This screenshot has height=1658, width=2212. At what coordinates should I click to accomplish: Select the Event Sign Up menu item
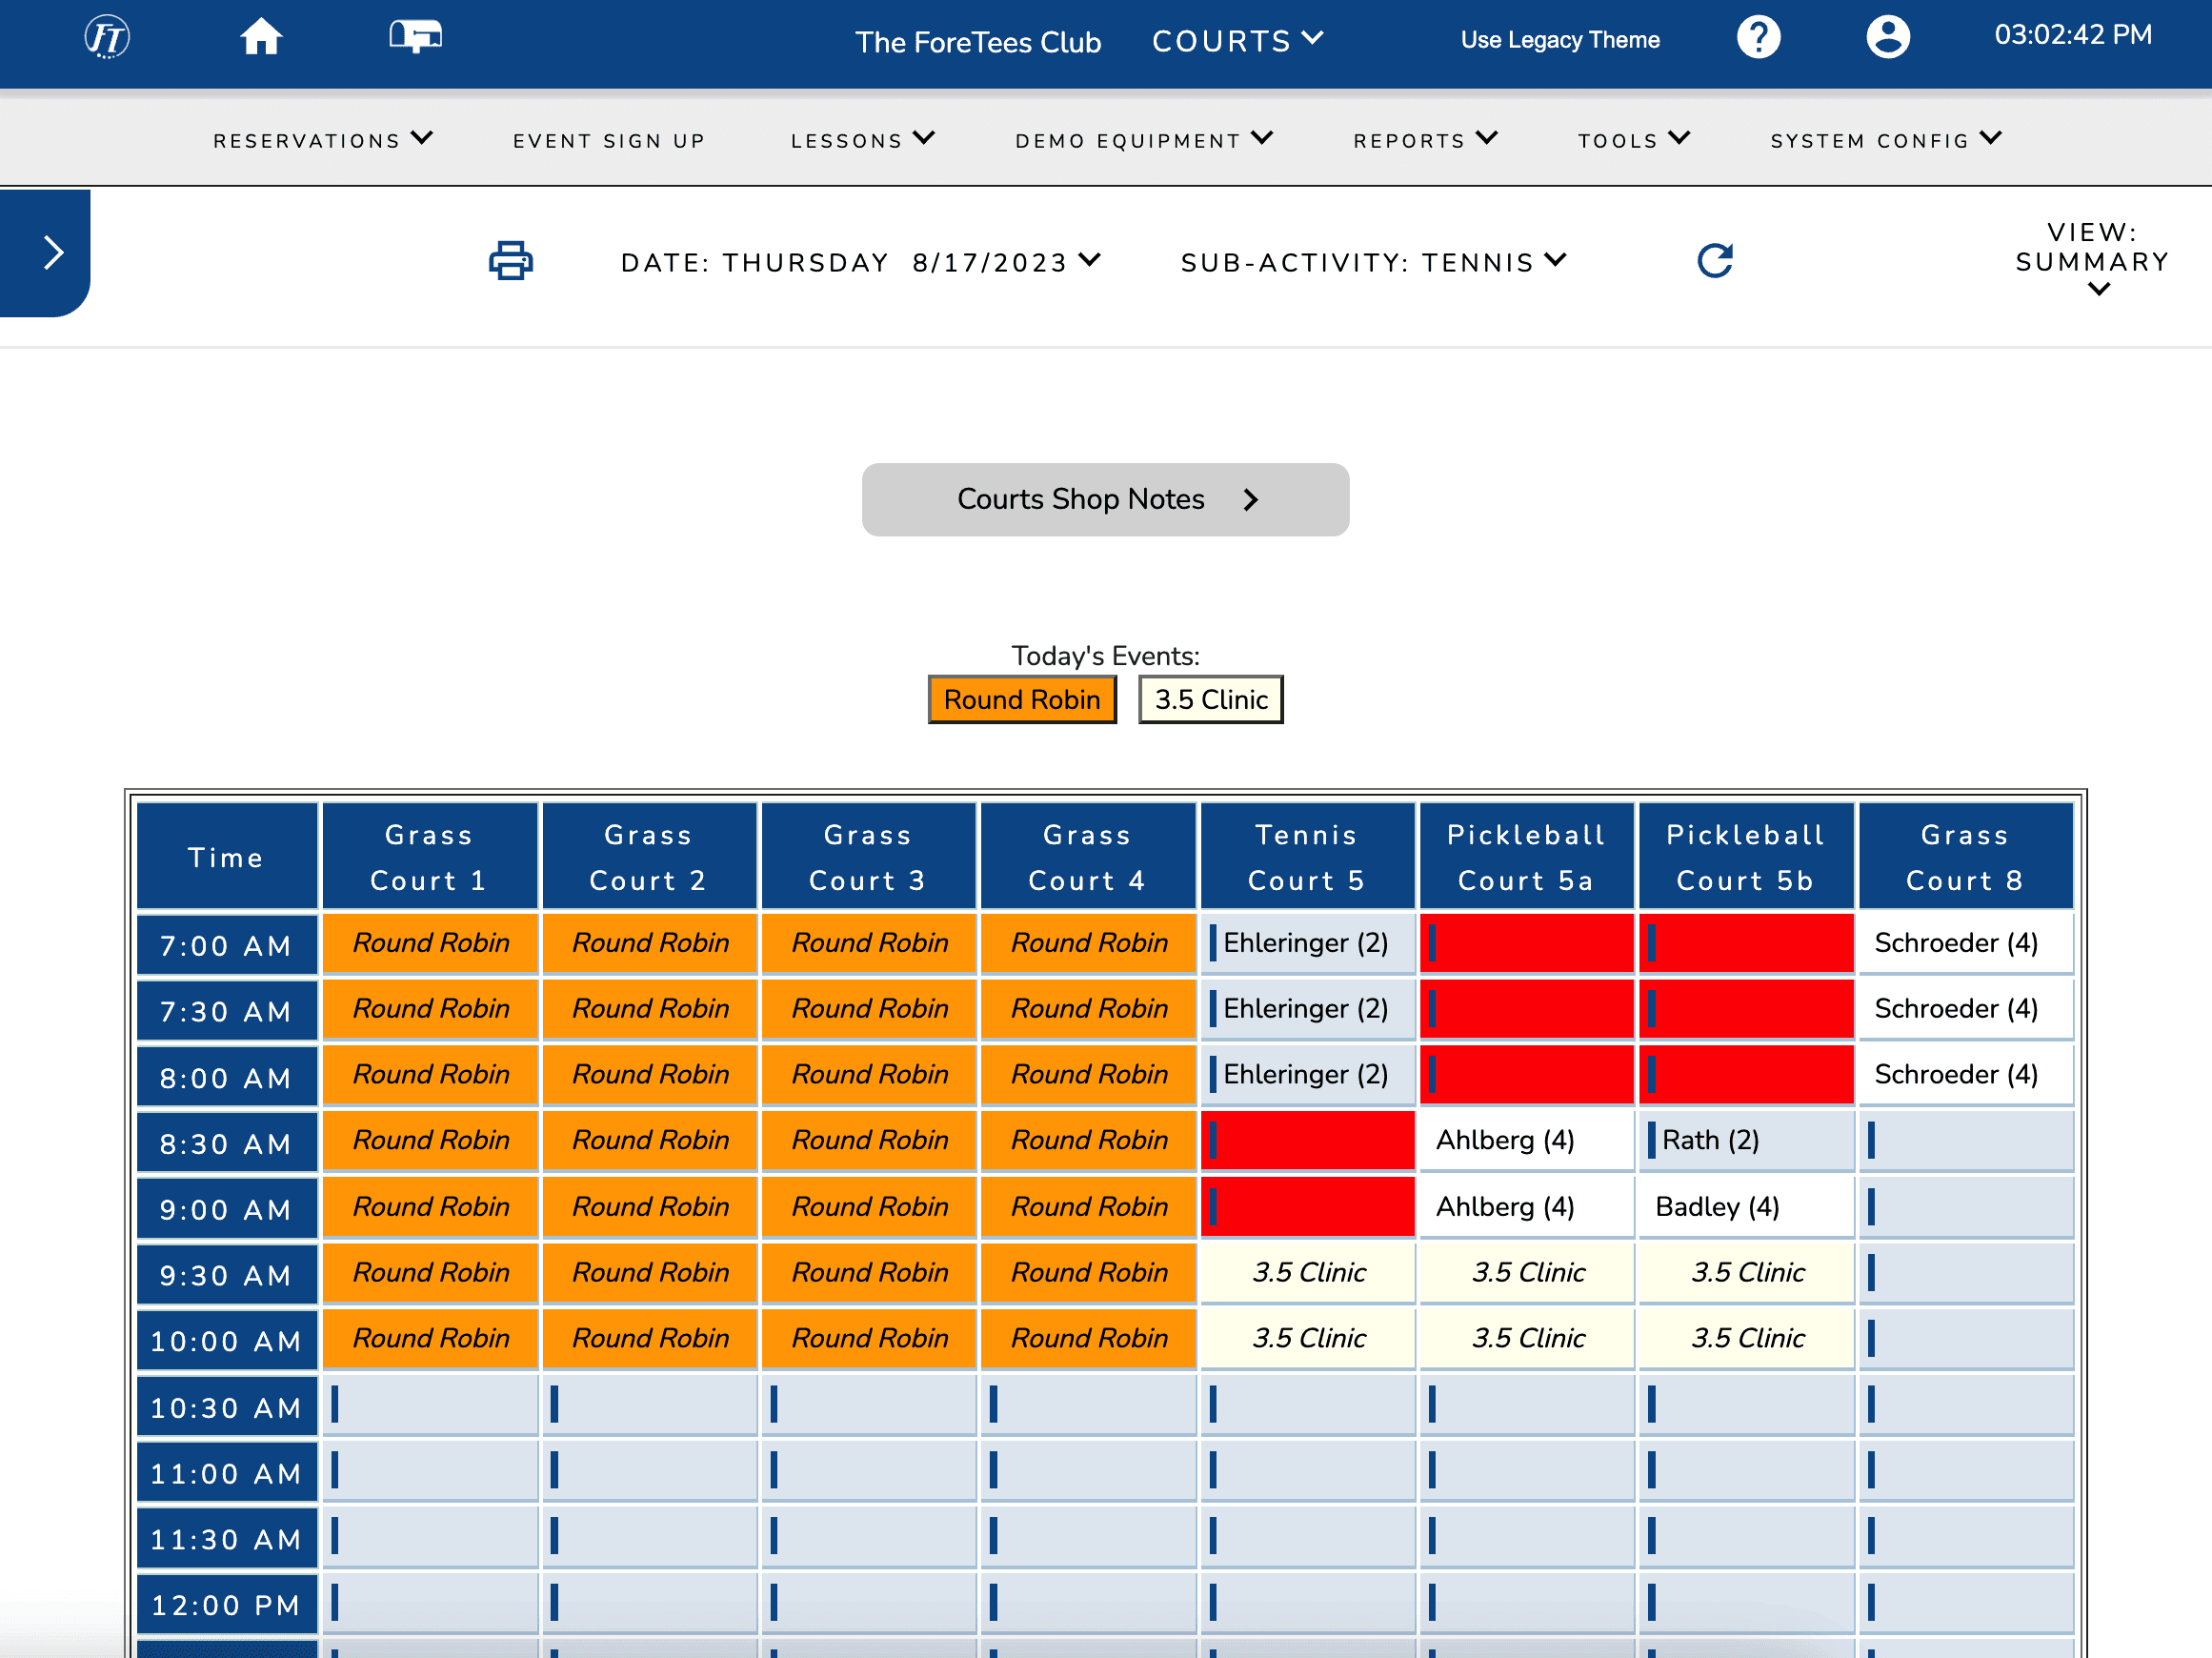609,141
